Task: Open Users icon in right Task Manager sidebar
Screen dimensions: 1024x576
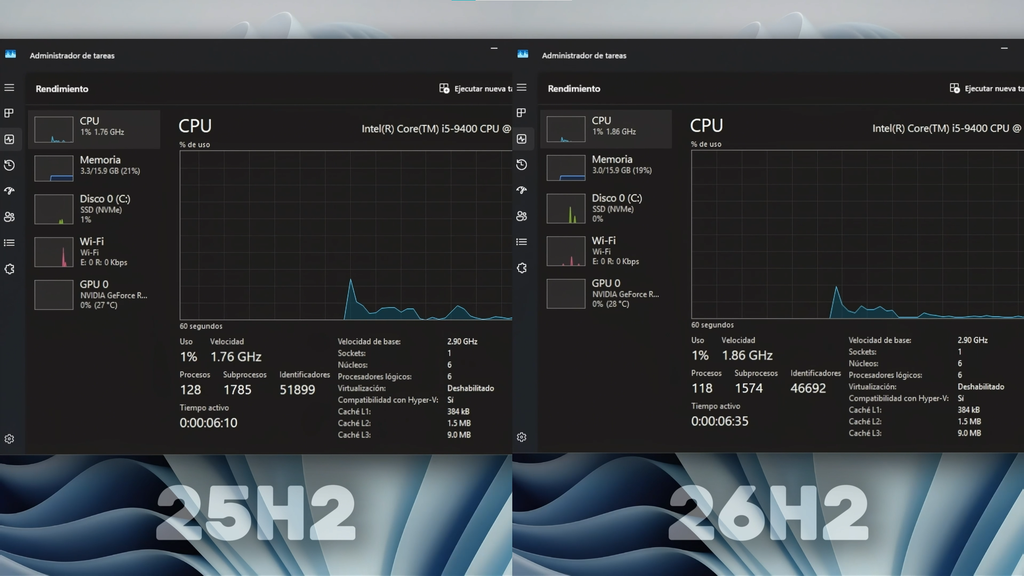Action: [521, 216]
